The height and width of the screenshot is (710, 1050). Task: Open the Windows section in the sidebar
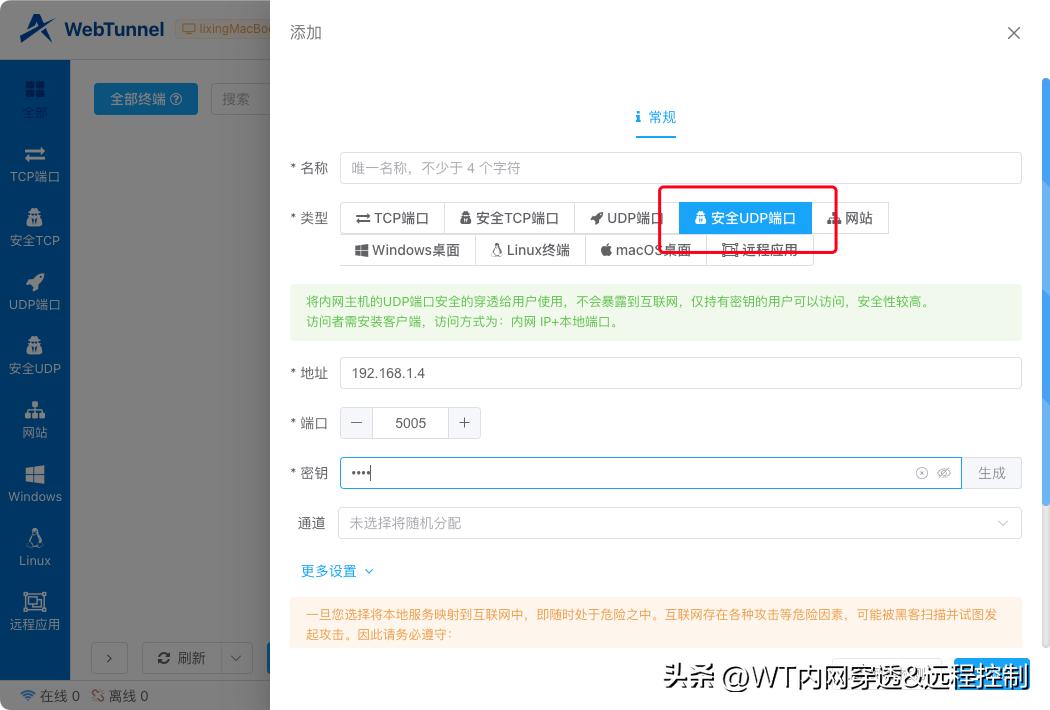(x=34, y=486)
